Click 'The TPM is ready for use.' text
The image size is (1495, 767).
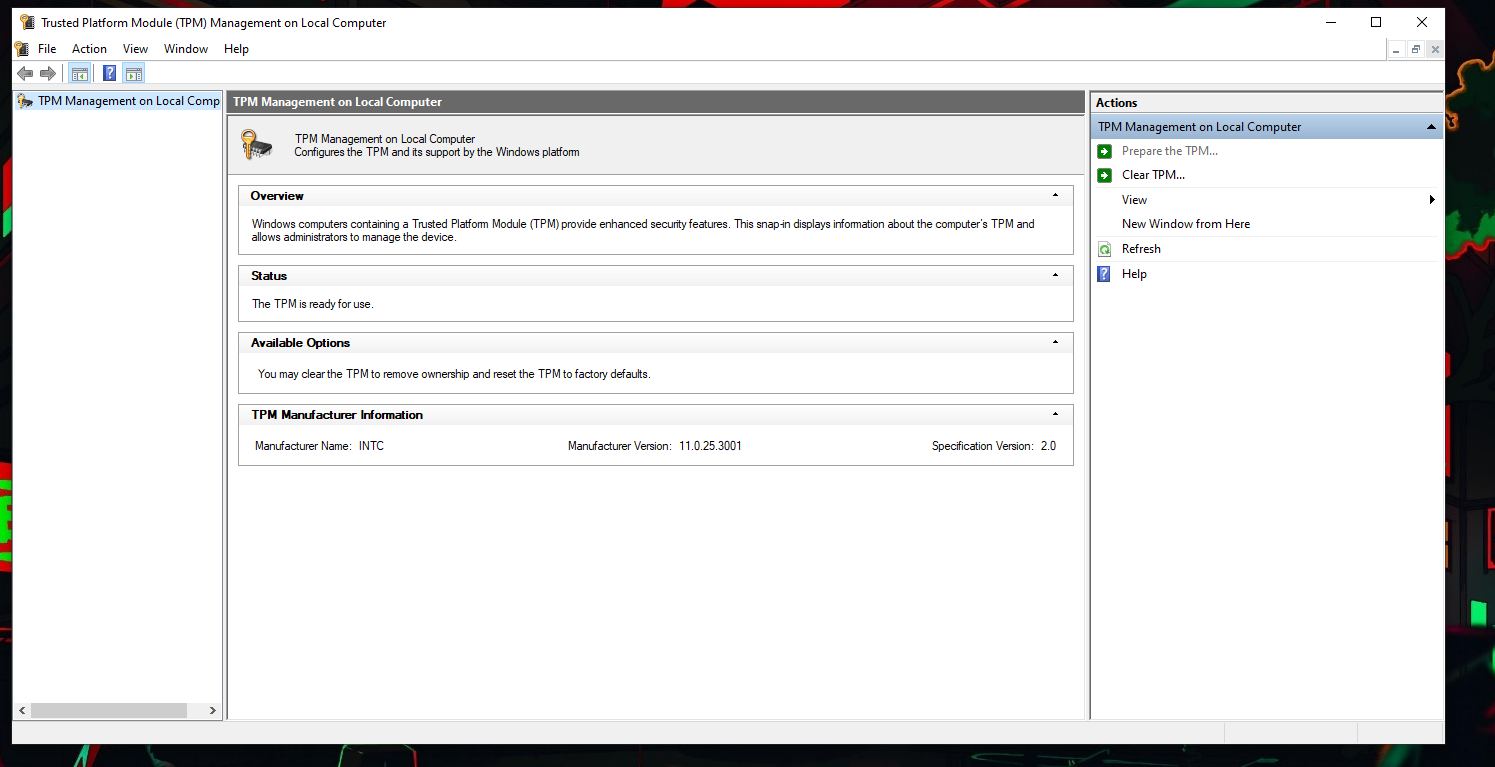click(312, 304)
